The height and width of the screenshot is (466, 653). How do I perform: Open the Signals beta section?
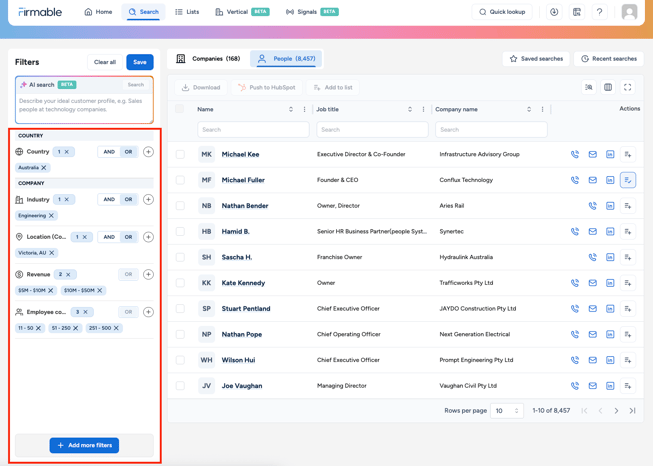click(x=312, y=12)
